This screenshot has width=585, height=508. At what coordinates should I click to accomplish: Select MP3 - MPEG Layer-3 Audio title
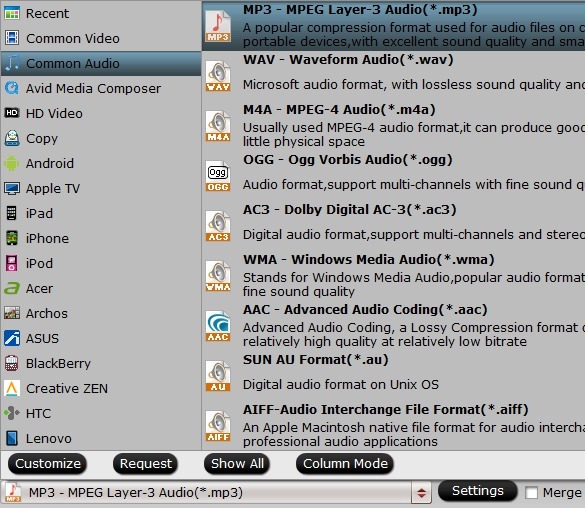point(360,10)
